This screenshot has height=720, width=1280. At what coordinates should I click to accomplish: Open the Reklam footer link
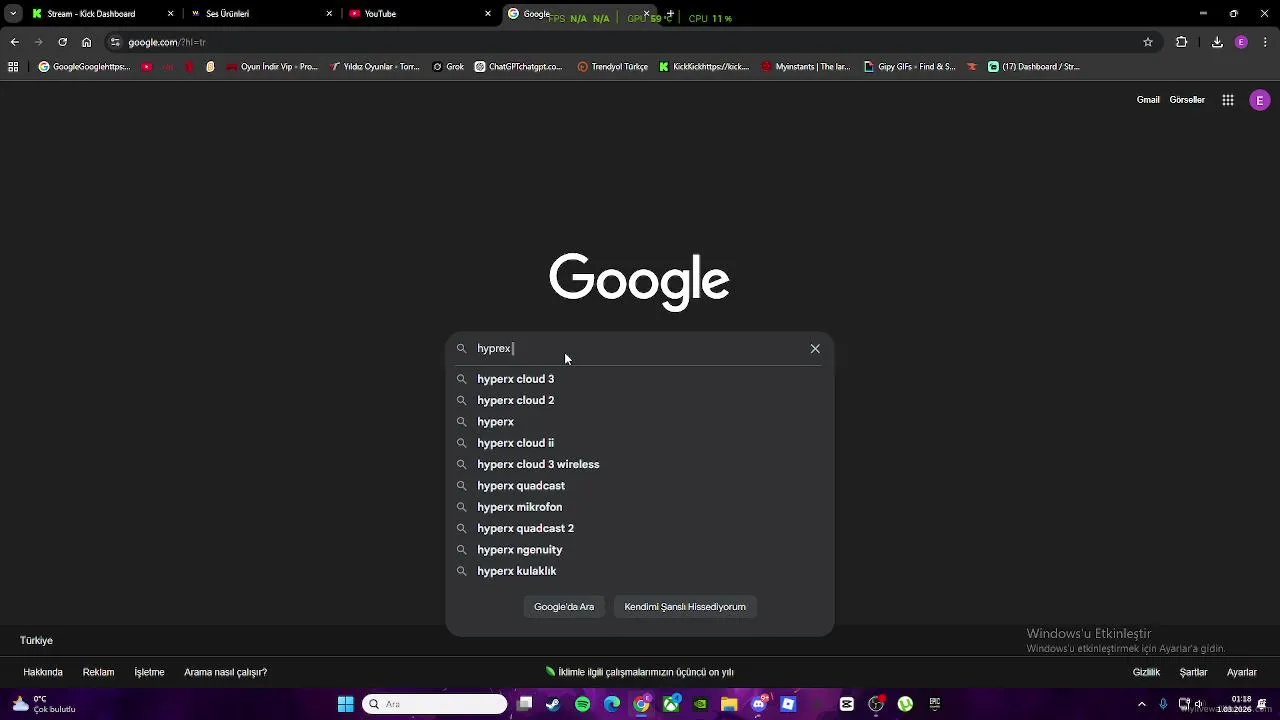98,672
